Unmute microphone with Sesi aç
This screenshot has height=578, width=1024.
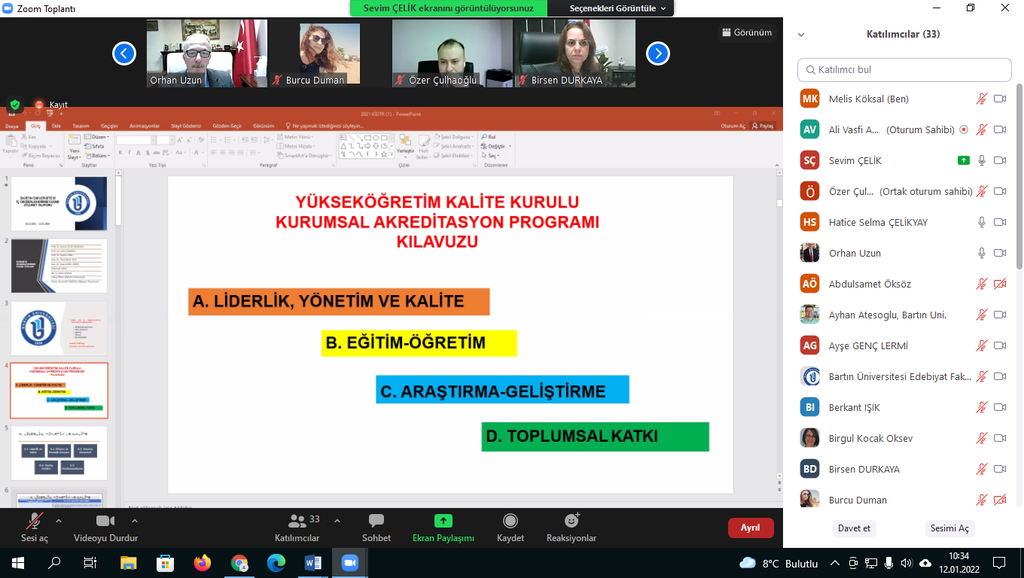[x=34, y=522]
